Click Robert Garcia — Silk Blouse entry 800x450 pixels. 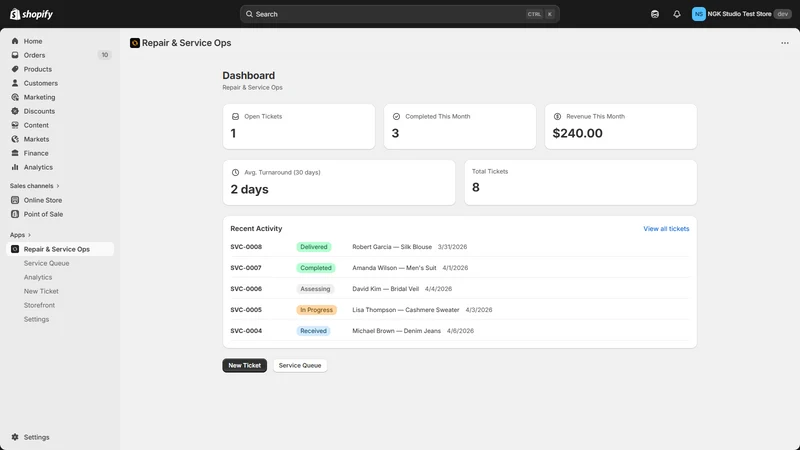tap(392, 247)
